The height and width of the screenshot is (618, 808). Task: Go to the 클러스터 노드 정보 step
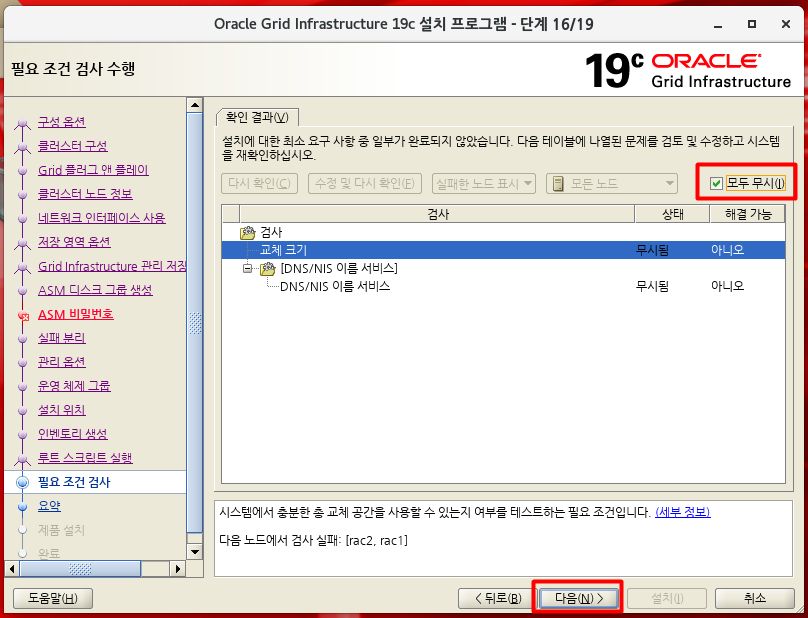tap(85, 194)
